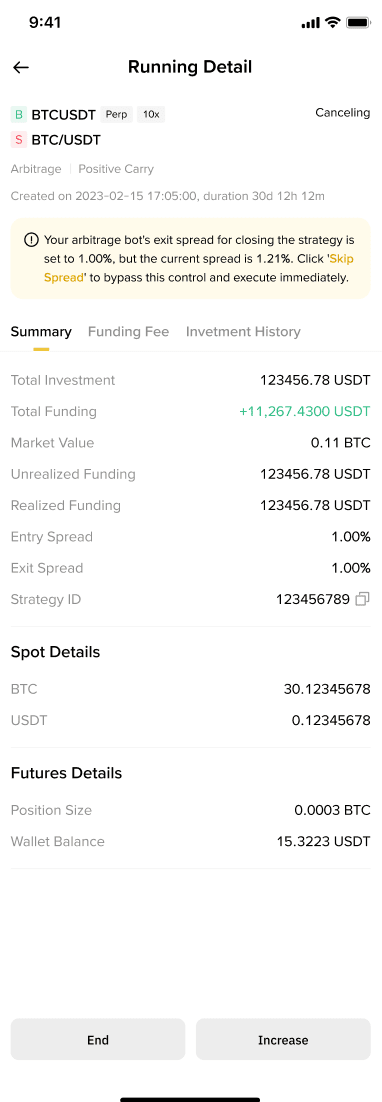The image size is (382, 1102).
Task: Tap the Strategy ID number 123456789
Action: click(312, 599)
